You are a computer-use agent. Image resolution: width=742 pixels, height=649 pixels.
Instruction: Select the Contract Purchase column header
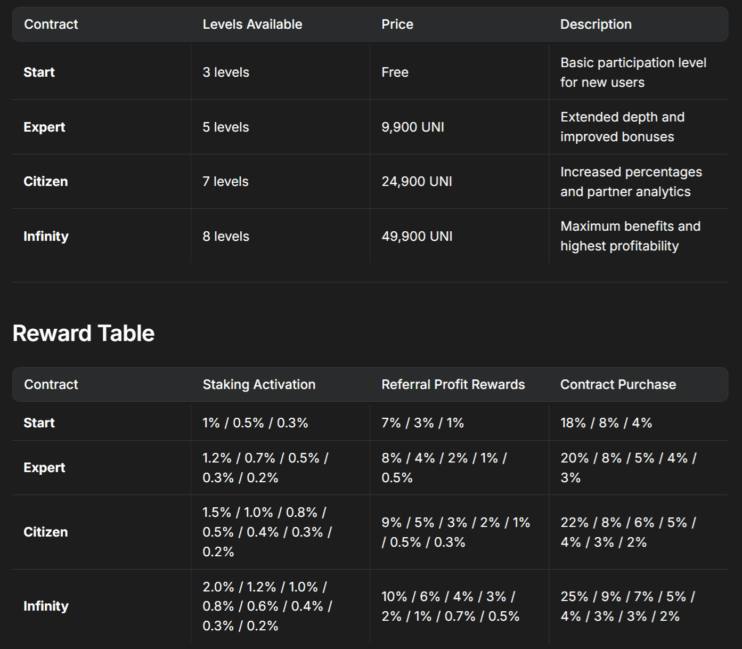pyautogui.click(x=618, y=384)
